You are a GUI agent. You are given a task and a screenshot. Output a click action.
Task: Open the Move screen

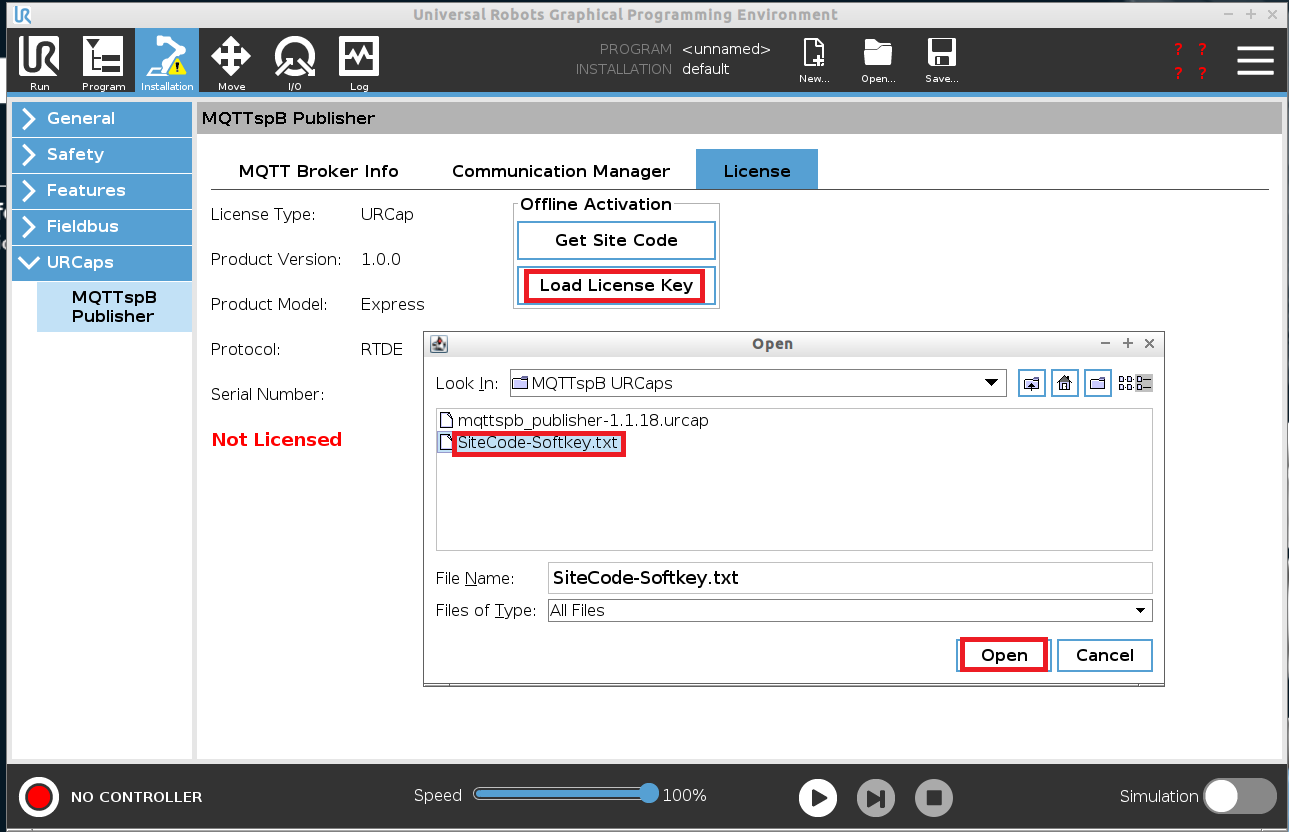231,62
